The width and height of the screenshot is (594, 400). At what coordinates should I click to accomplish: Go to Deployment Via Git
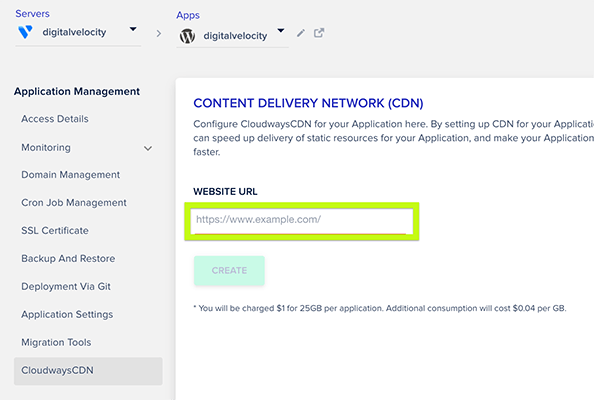pyautogui.click(x=66, y=286)
